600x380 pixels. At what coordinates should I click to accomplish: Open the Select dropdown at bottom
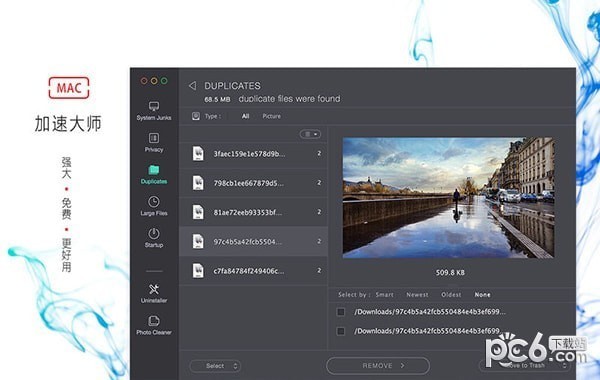coord(215,366)
